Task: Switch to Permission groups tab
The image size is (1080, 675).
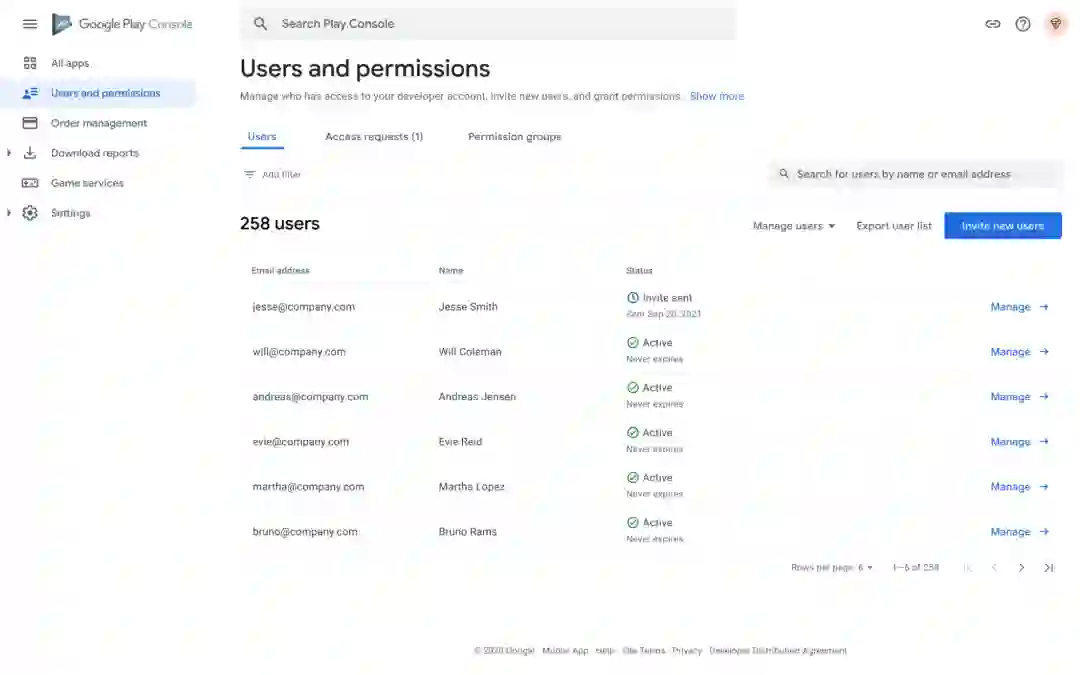Action: pos(514,137)
